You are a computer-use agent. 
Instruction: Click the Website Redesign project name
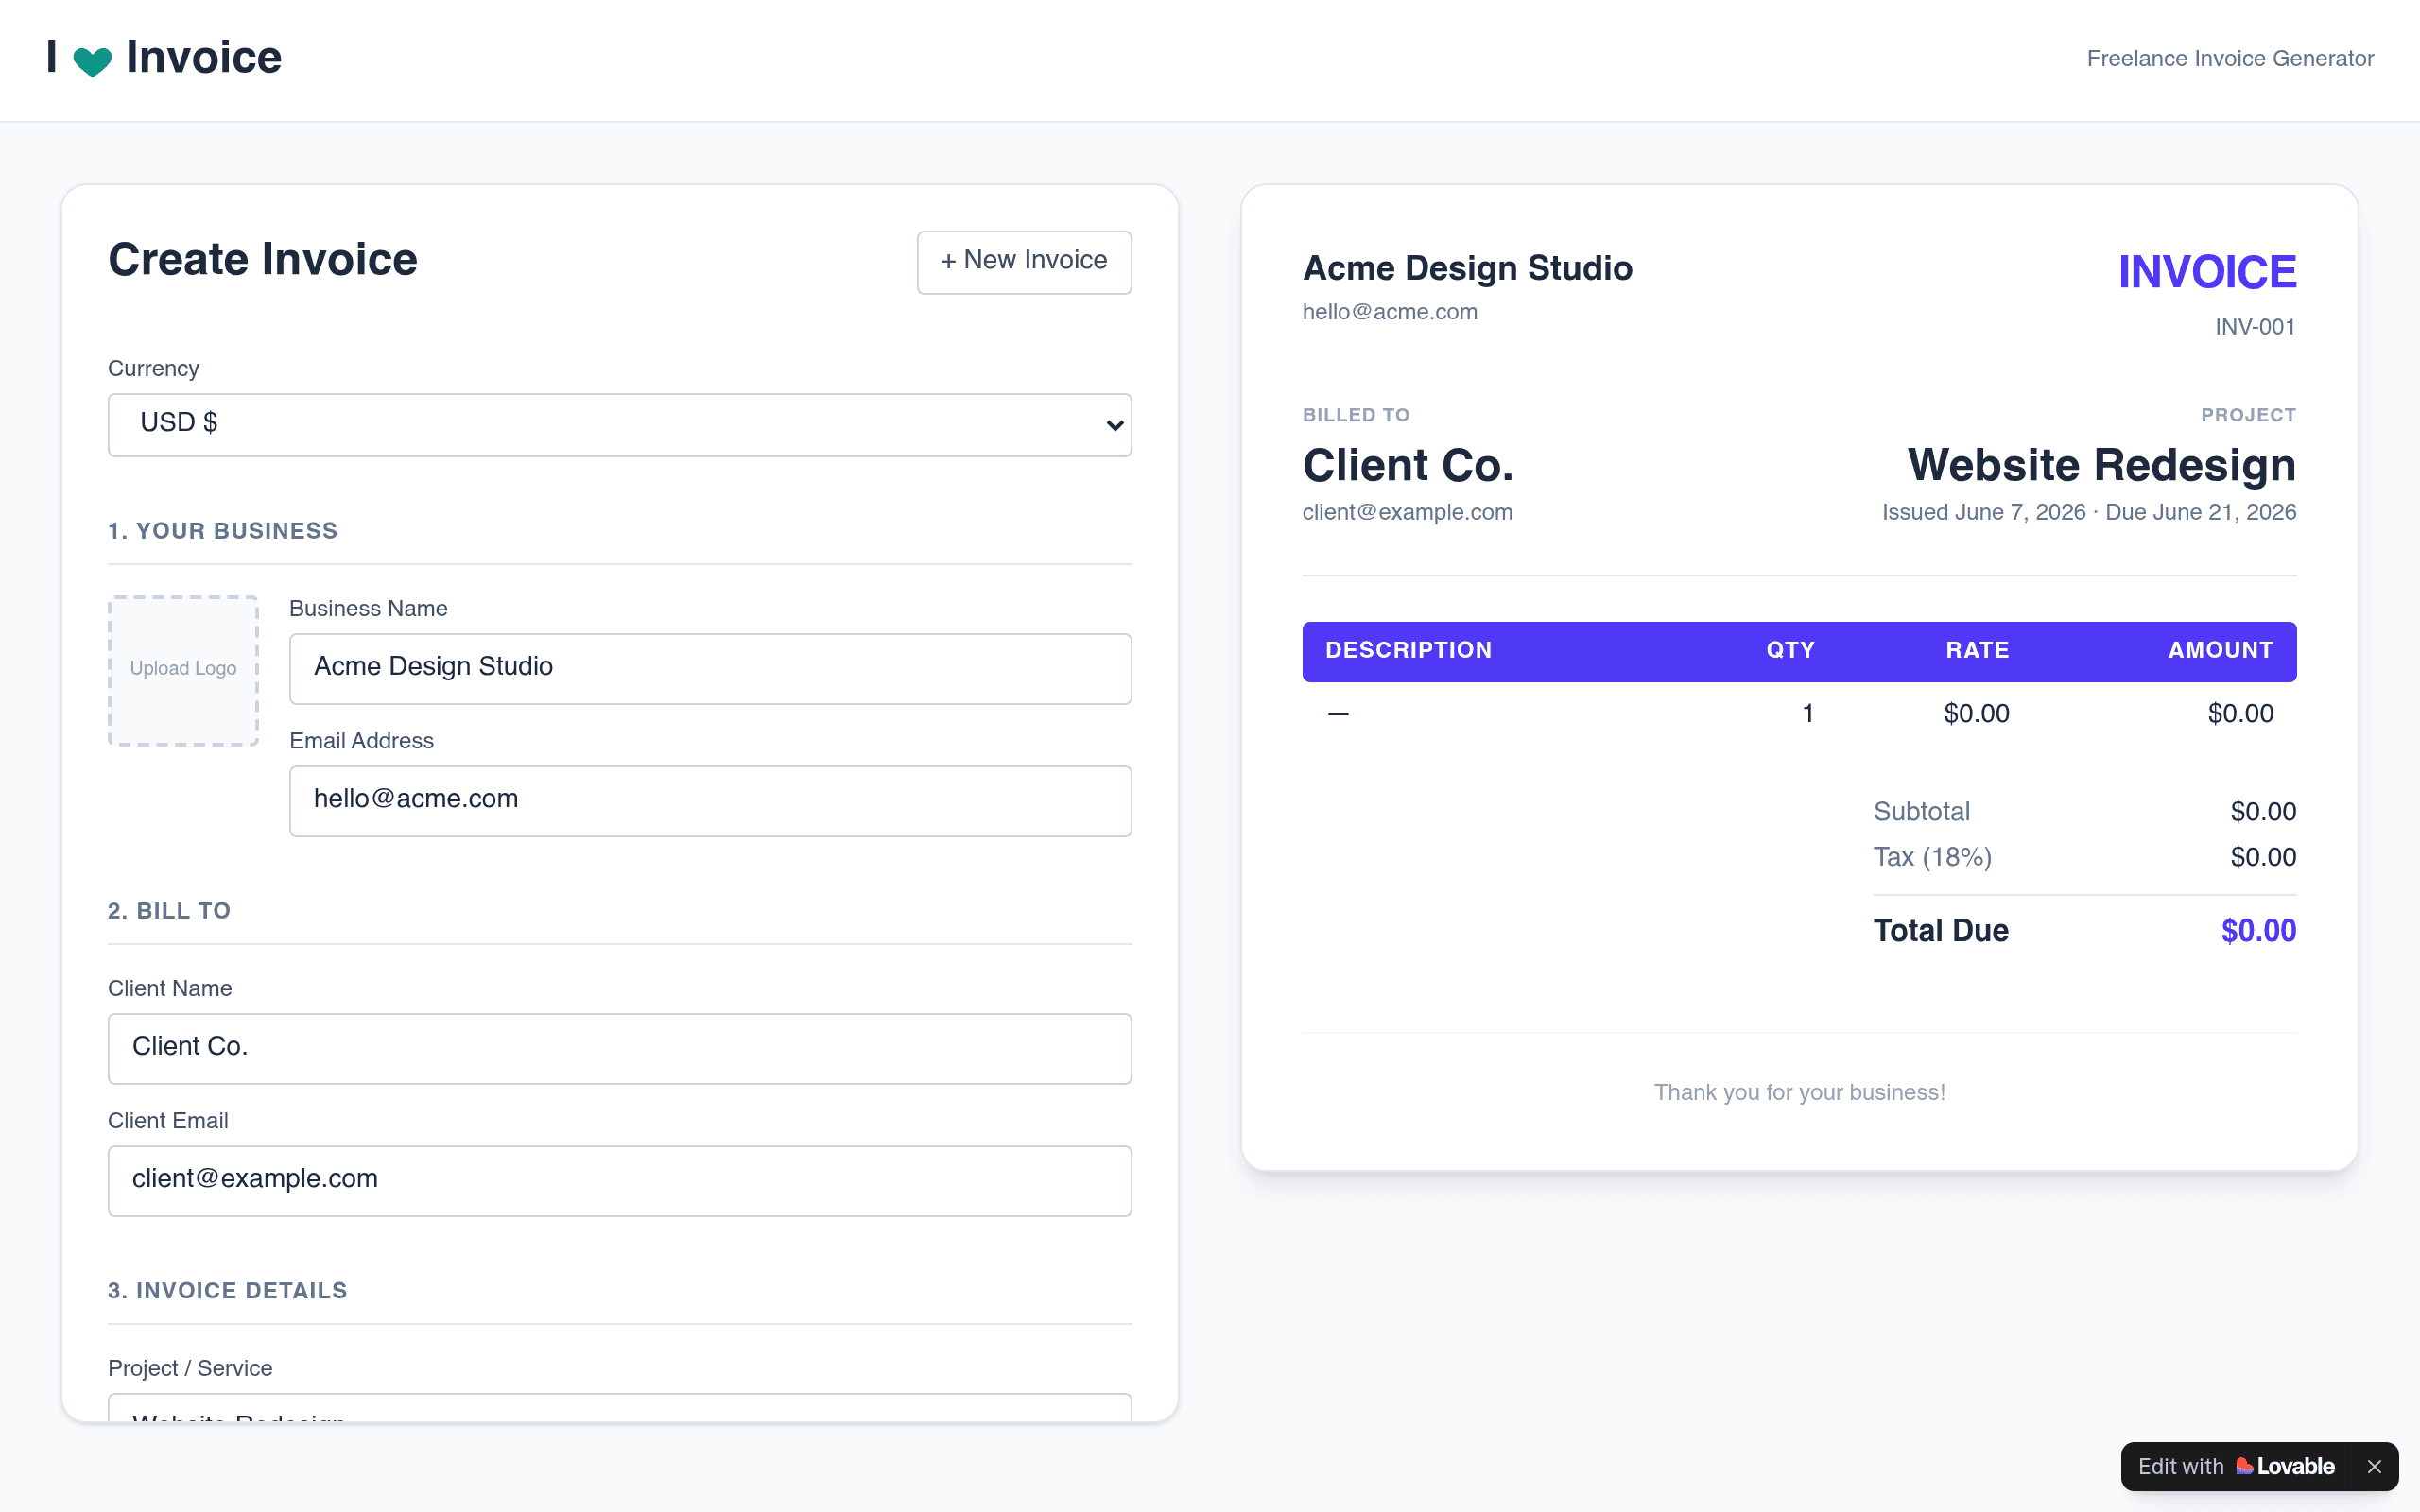[2102, 465]
